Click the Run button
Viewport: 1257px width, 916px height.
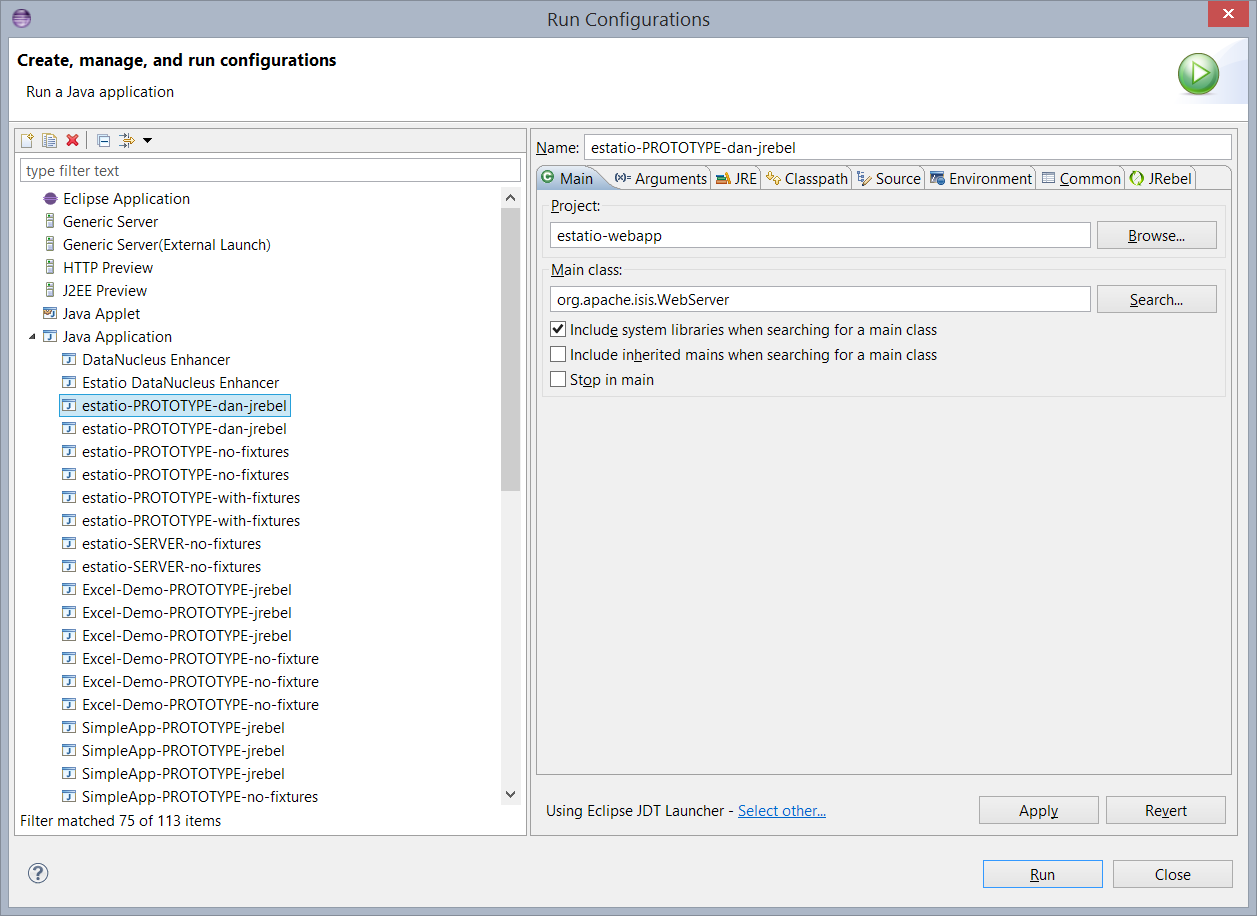1042,874
